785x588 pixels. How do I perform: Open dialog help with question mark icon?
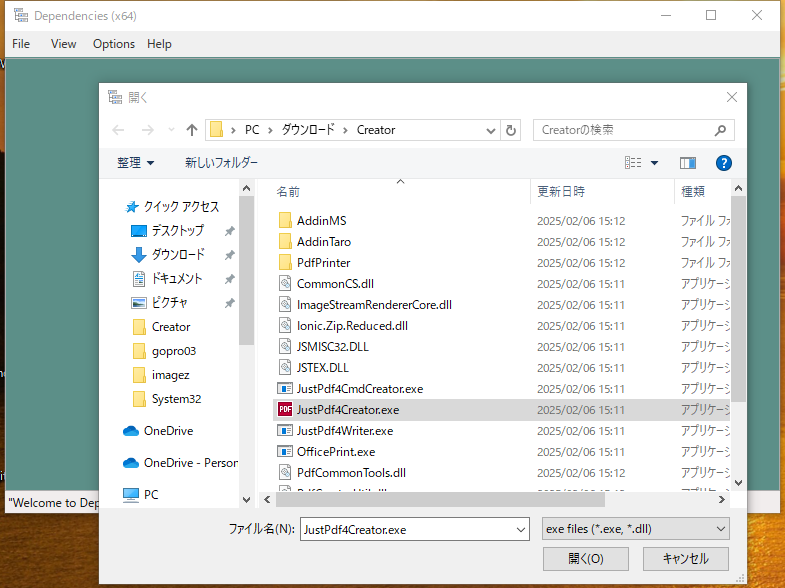tap(723, 163)
